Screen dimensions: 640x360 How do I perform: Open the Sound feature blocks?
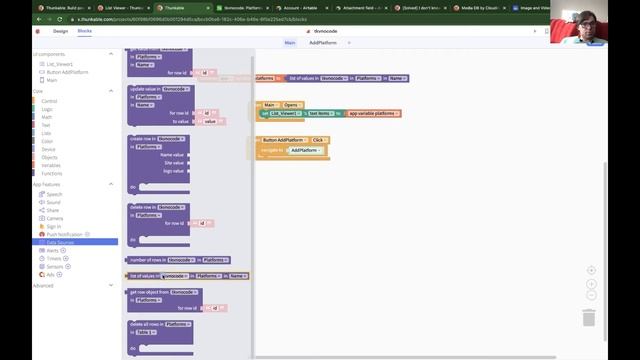53,202
